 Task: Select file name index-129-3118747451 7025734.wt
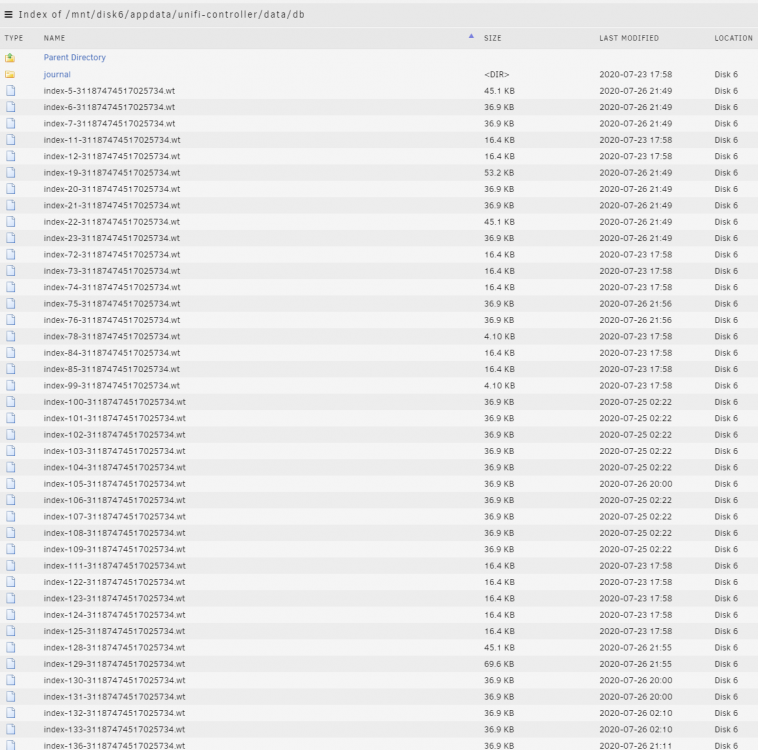click(x=114, y=664)
